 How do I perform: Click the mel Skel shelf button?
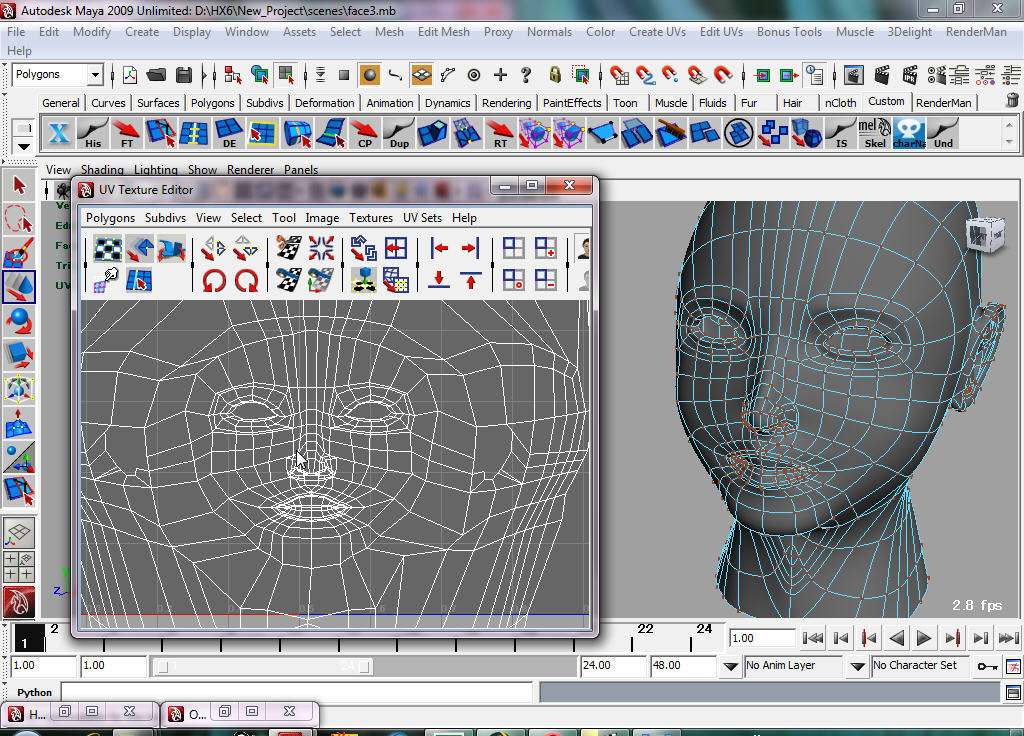click(874, 133)
